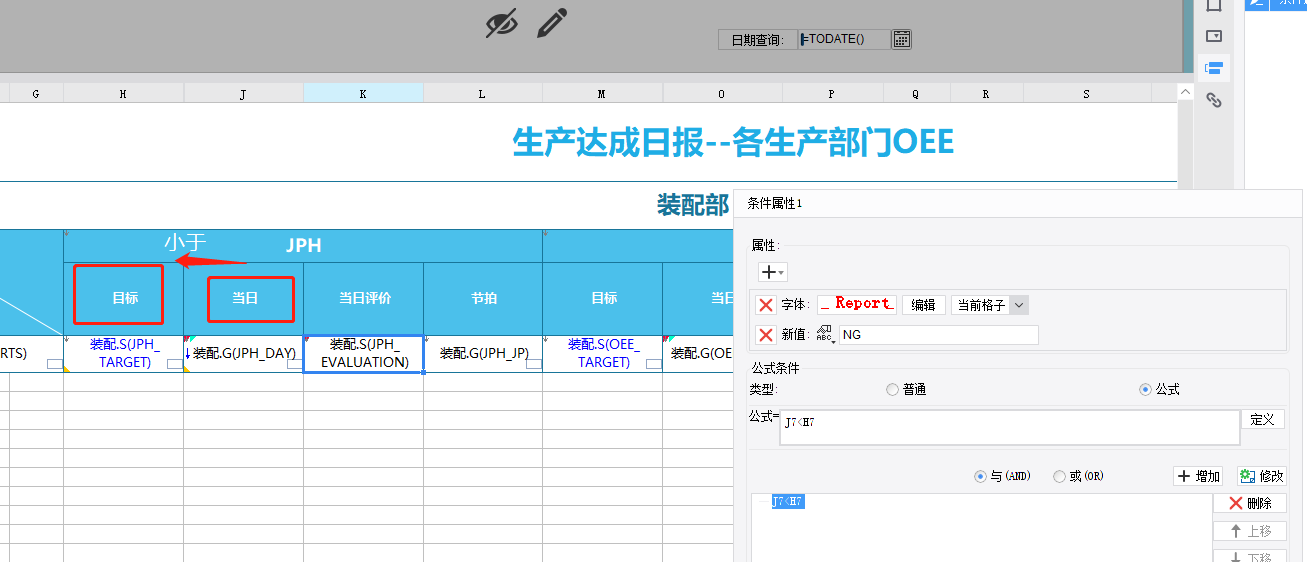Image resolution: width=1307 pixels, height=562 pixels.
Task: Click the red Report font preview
Action: (857, 304)
